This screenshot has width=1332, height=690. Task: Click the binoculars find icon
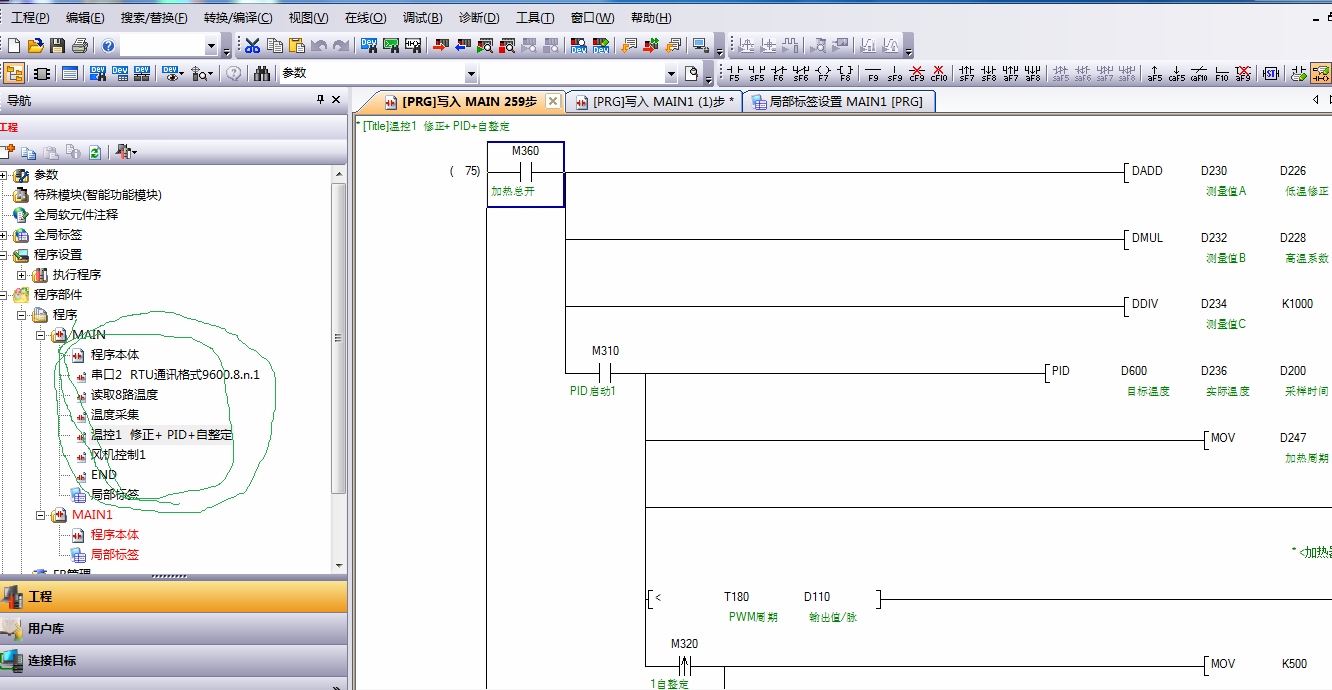(x=262, y=73)
